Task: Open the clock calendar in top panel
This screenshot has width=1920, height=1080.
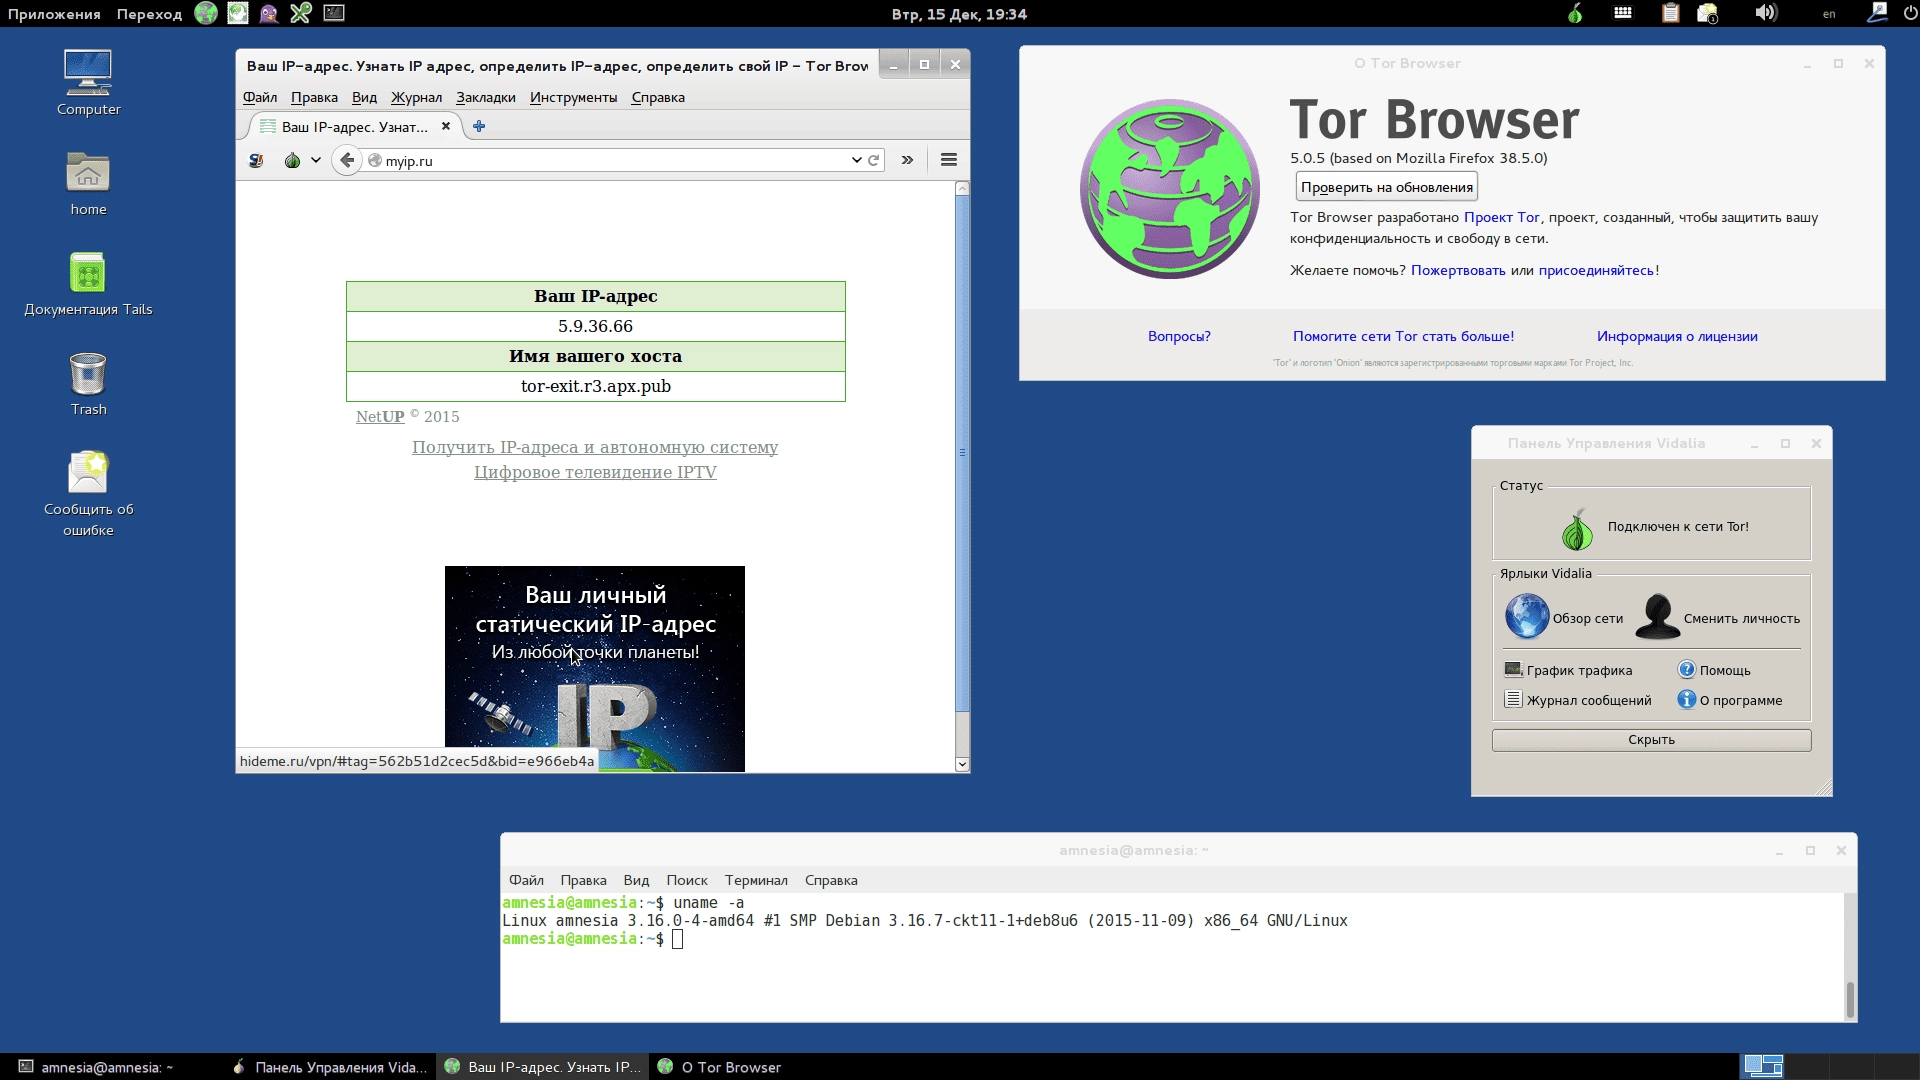Action: click(958, 14)
